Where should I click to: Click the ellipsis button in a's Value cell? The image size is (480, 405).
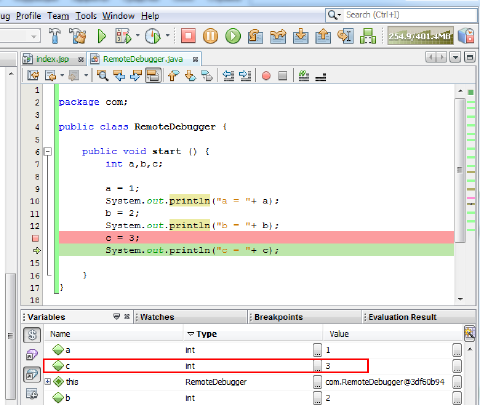(x=457, y=350)
